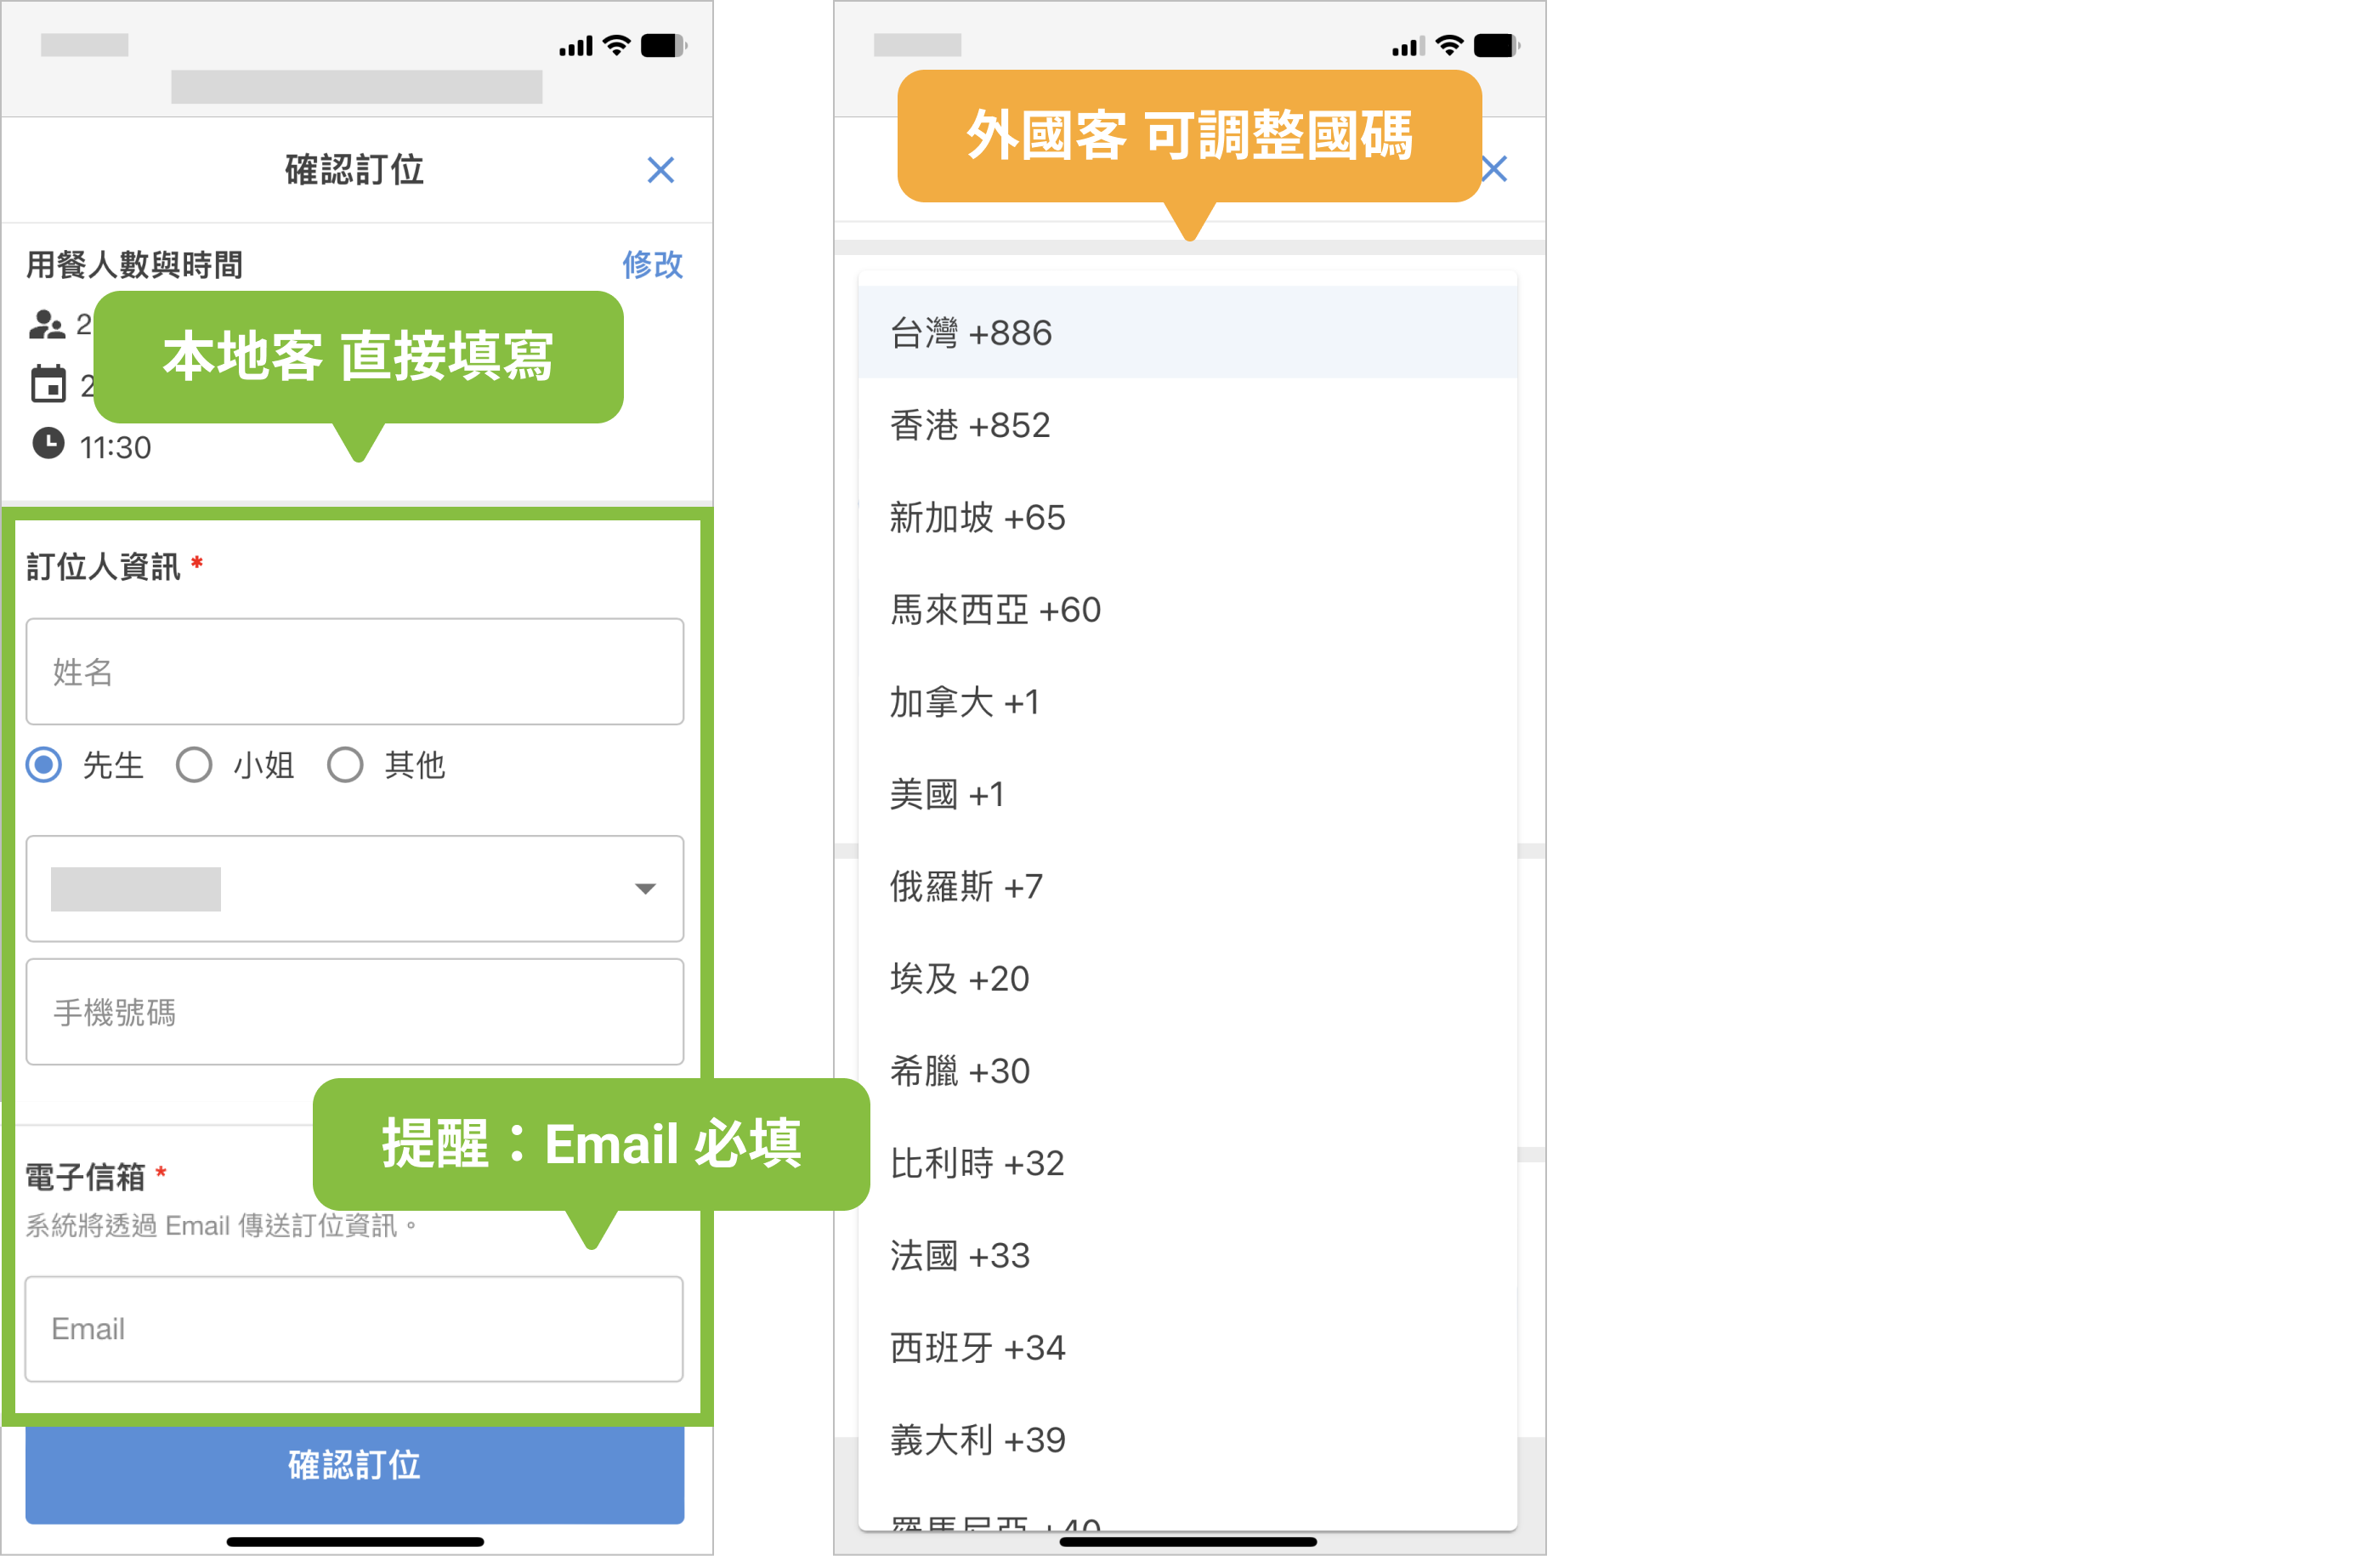Pick 香港 +852 in the country code list

point(1186,426)
